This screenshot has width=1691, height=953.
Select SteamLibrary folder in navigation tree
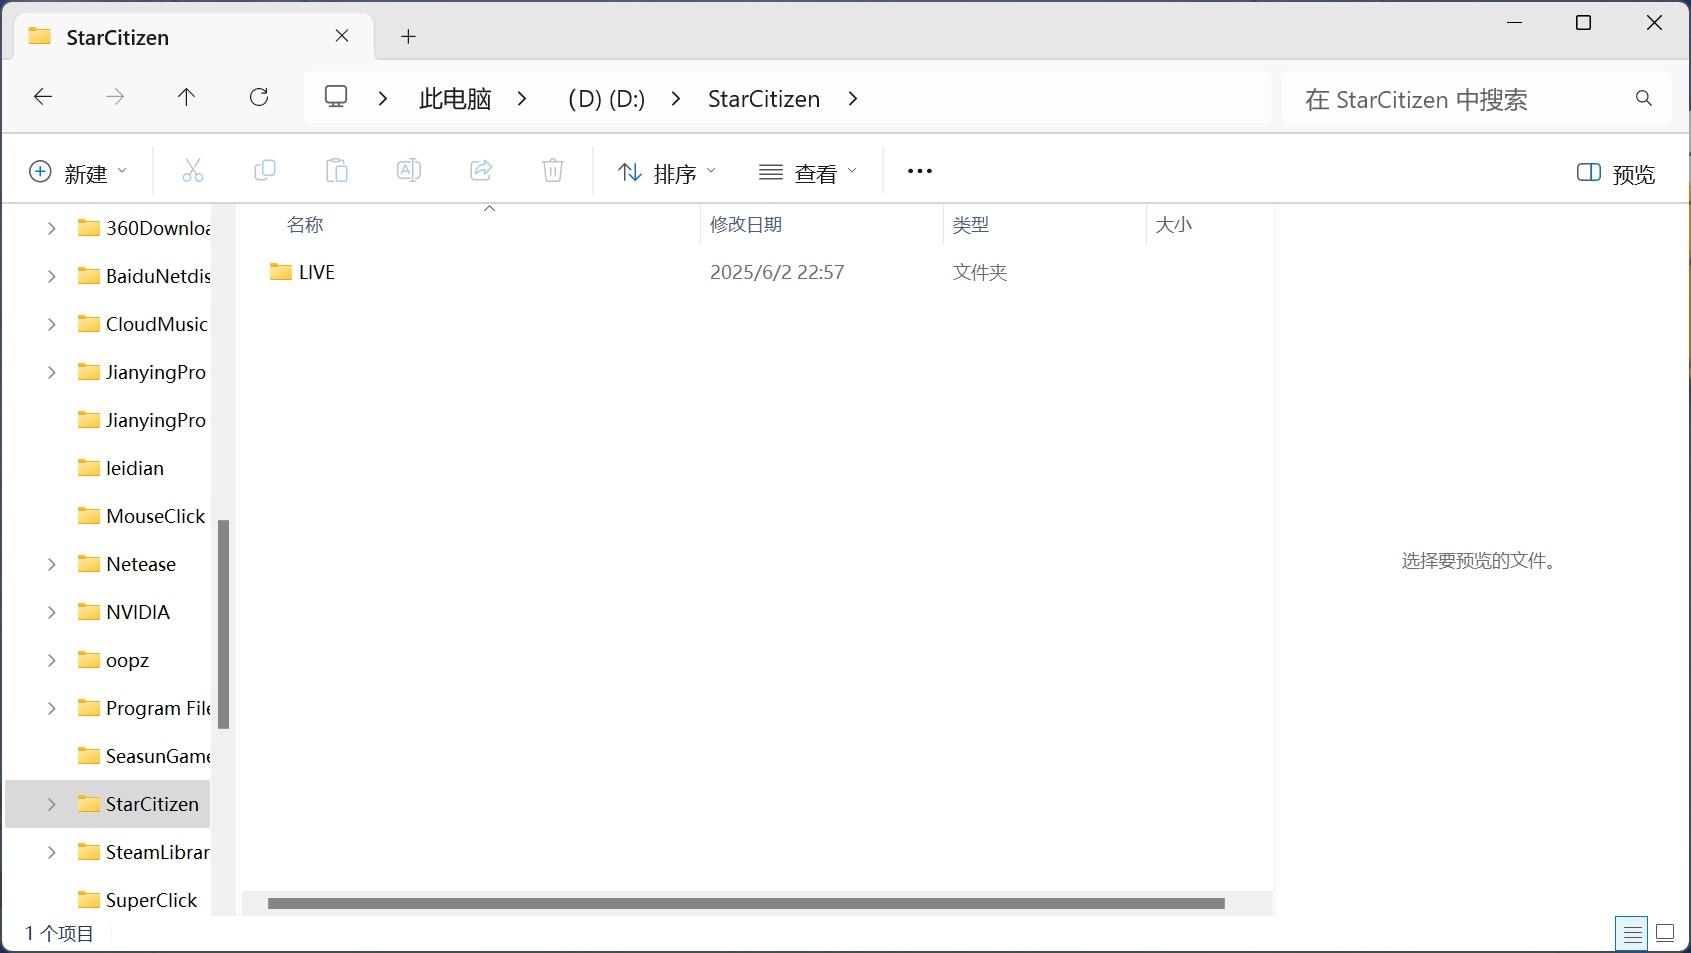tap(145, 852)
